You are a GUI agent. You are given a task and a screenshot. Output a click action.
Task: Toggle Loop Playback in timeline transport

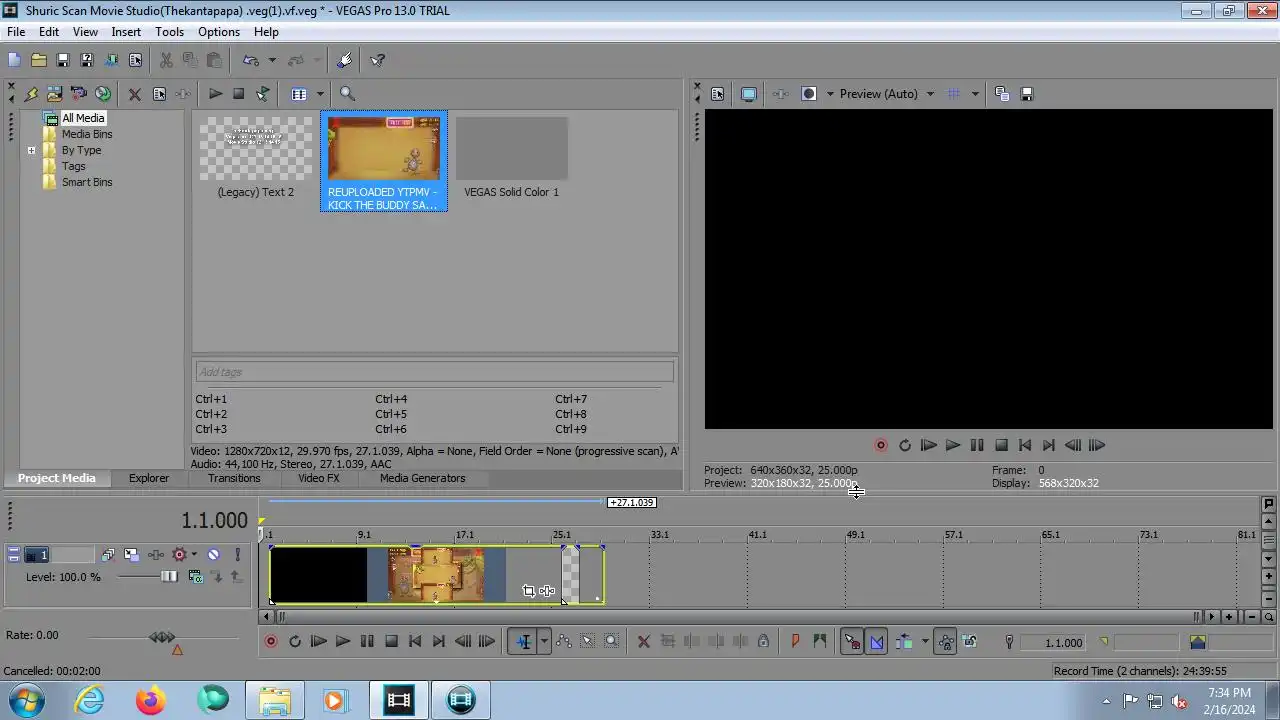pos(294,642)
